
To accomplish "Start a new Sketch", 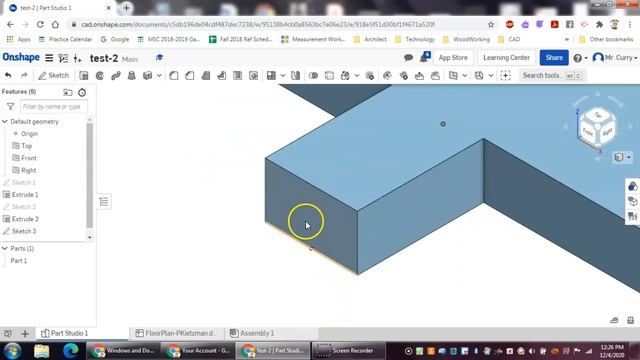I will point(53,76).
